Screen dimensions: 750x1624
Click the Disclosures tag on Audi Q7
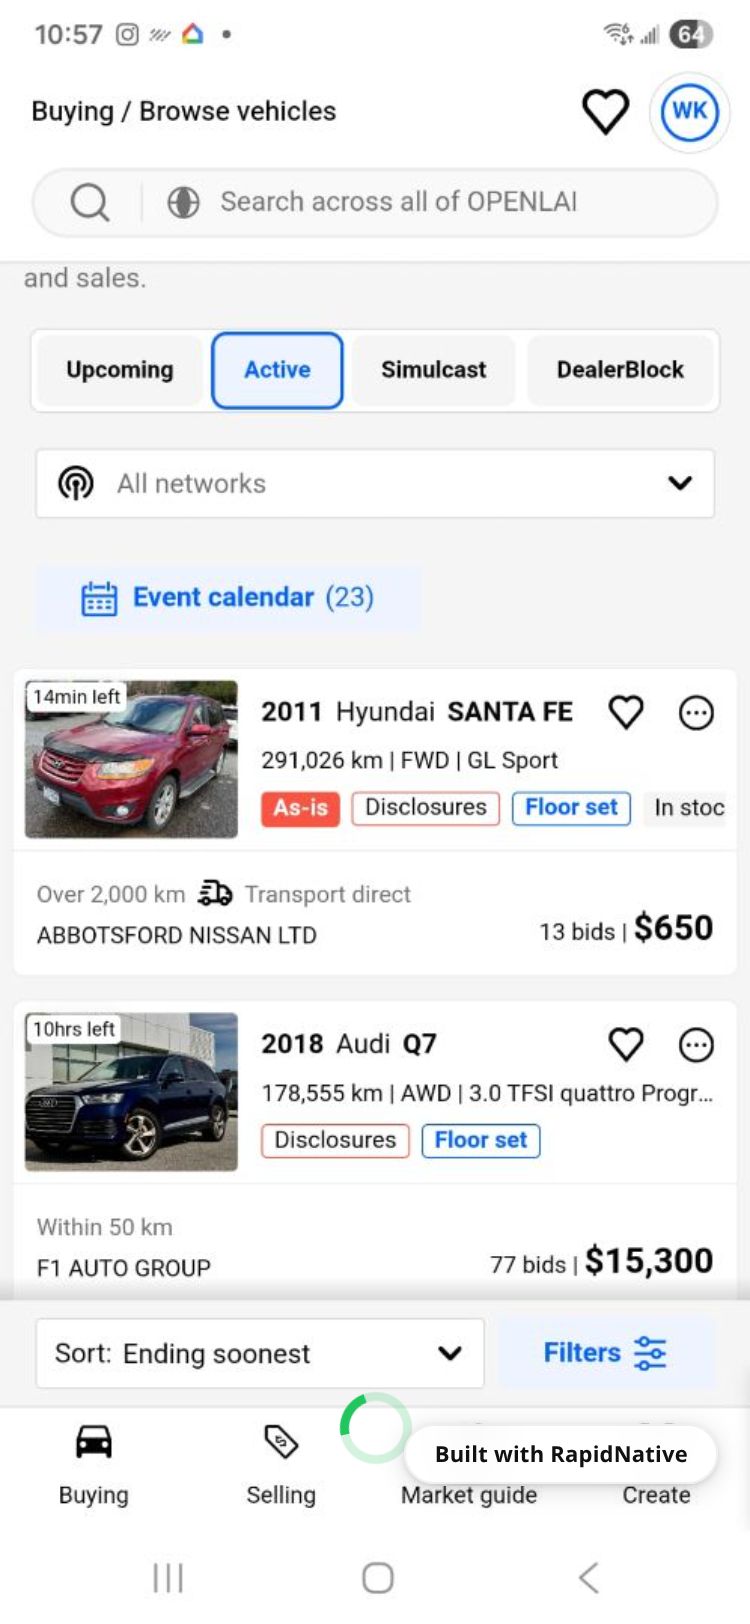335,1140
